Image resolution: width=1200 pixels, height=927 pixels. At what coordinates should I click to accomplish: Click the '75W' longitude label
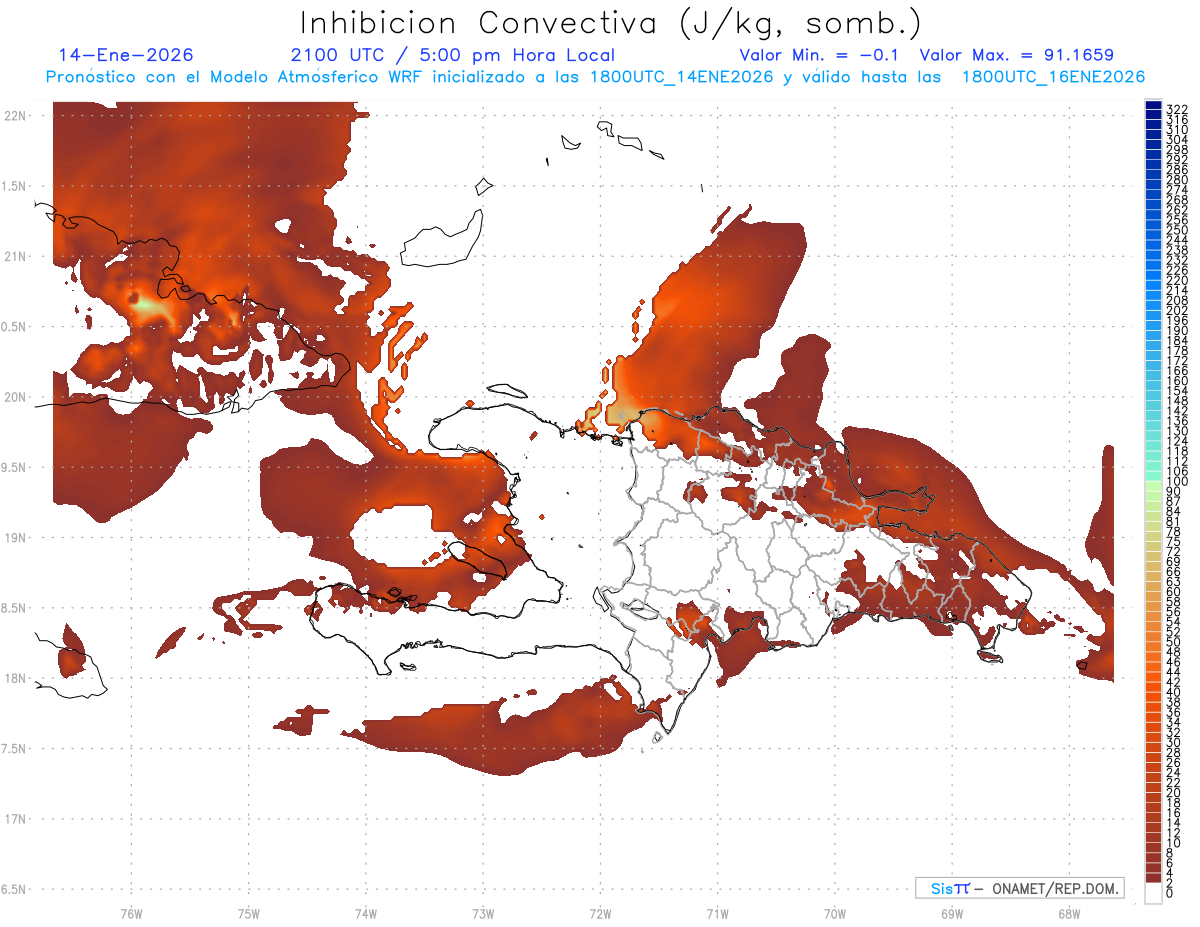coord(249,913)
